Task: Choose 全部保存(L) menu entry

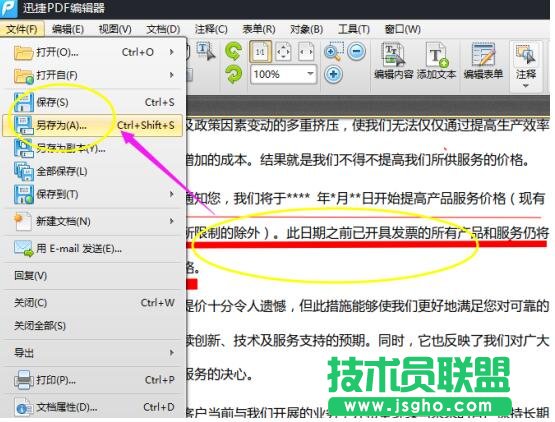Action: coord(93,171)
